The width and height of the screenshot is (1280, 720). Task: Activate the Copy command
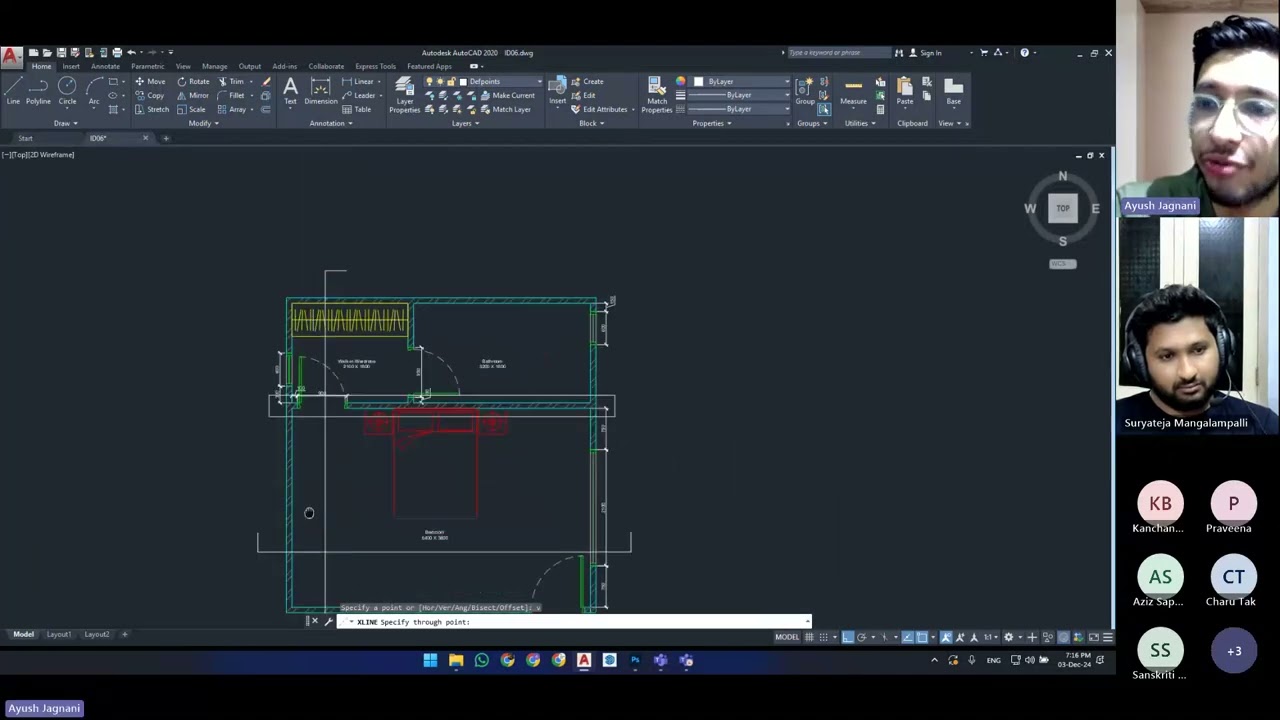coord(150,96)
